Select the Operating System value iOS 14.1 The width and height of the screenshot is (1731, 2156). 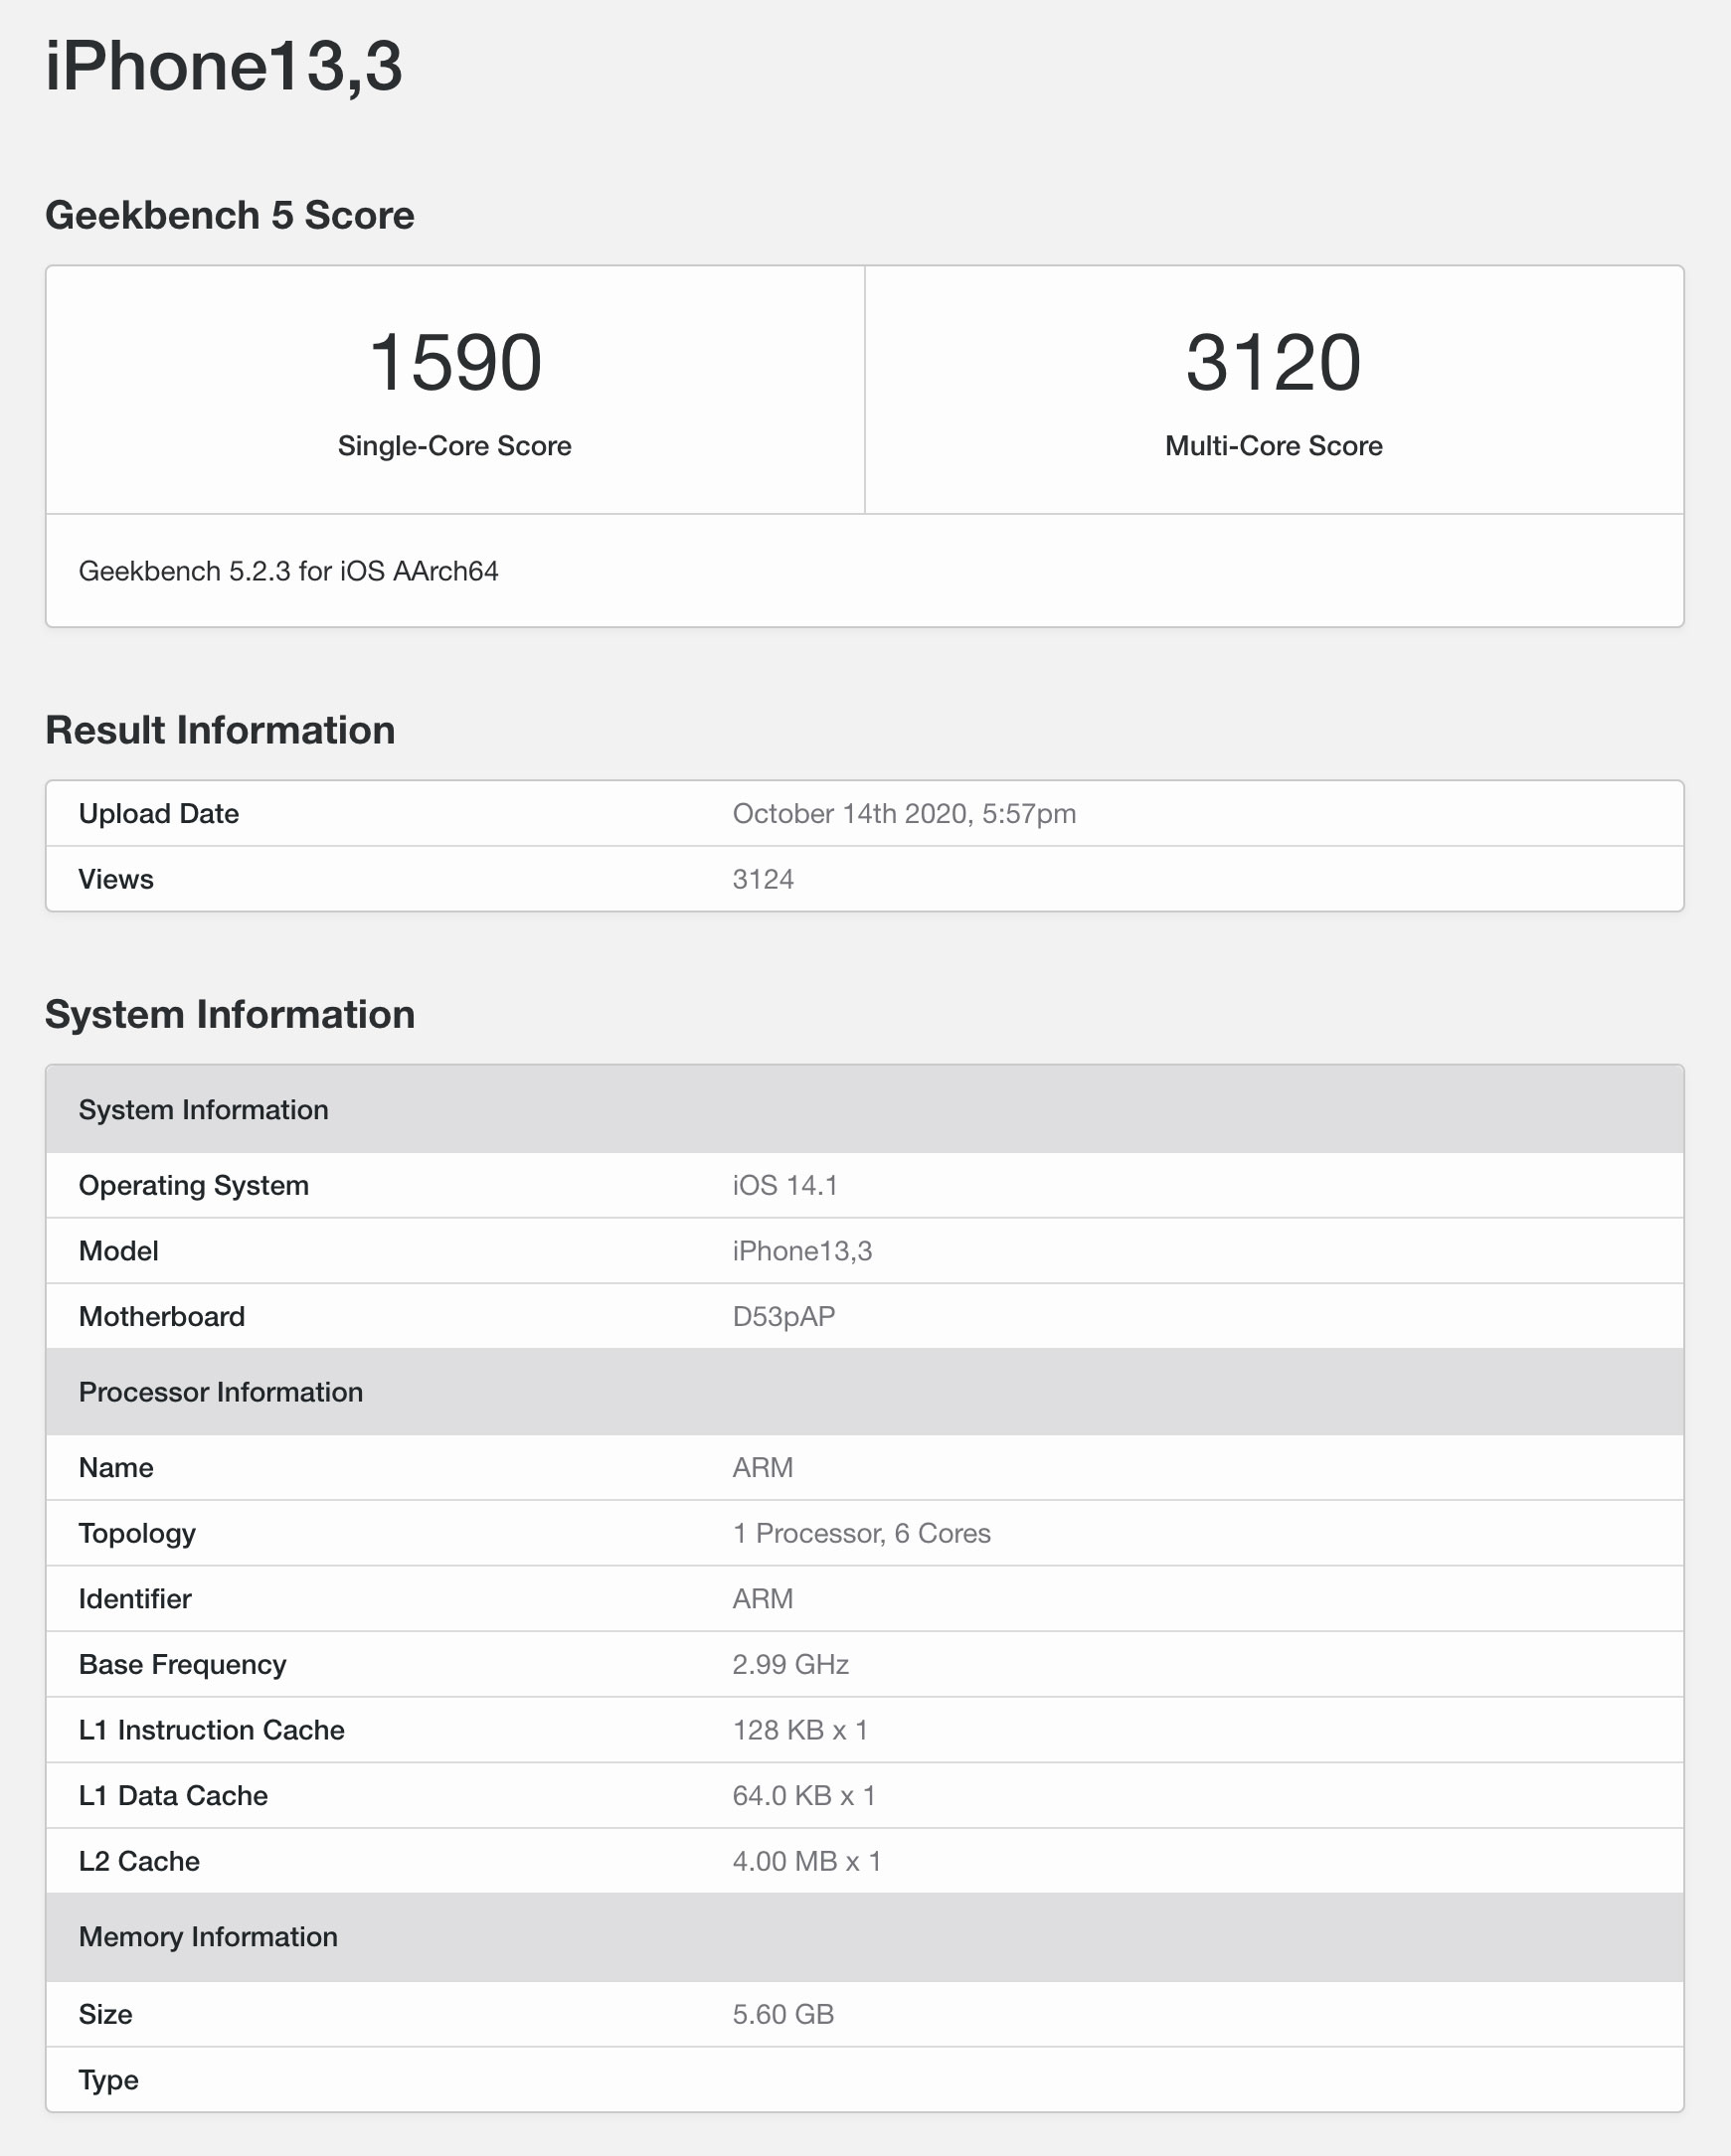785,1186
